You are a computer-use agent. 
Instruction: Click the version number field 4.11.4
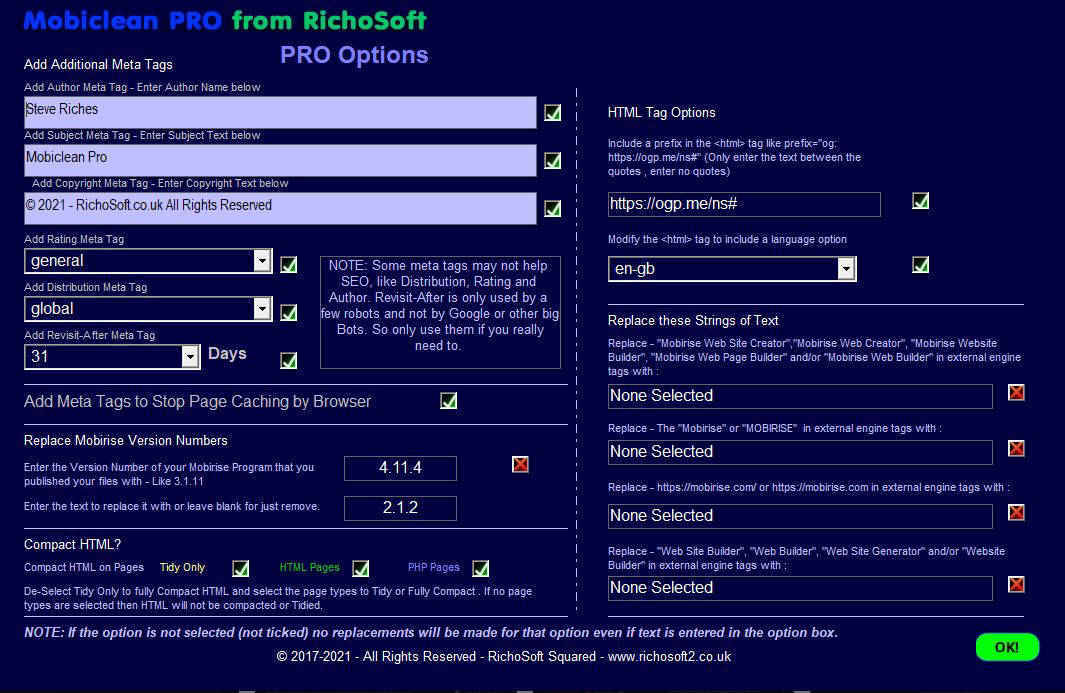tap(400, 468)
